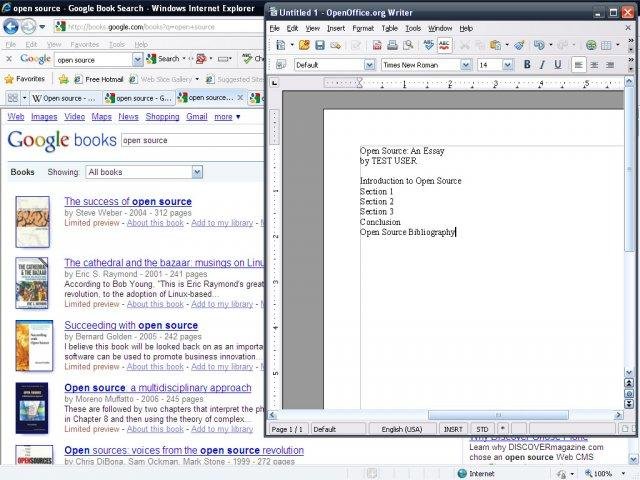Screen dimensions: 640x480
Task: Click New document icon in Writer
Action: [281, 45]
